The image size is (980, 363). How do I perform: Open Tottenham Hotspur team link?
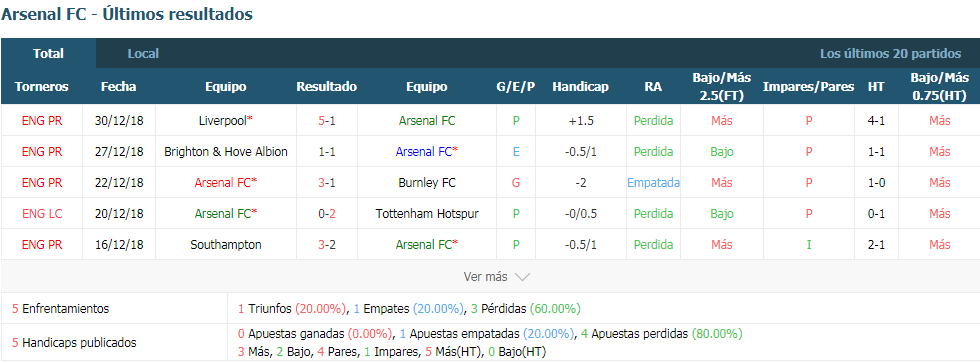427,214
